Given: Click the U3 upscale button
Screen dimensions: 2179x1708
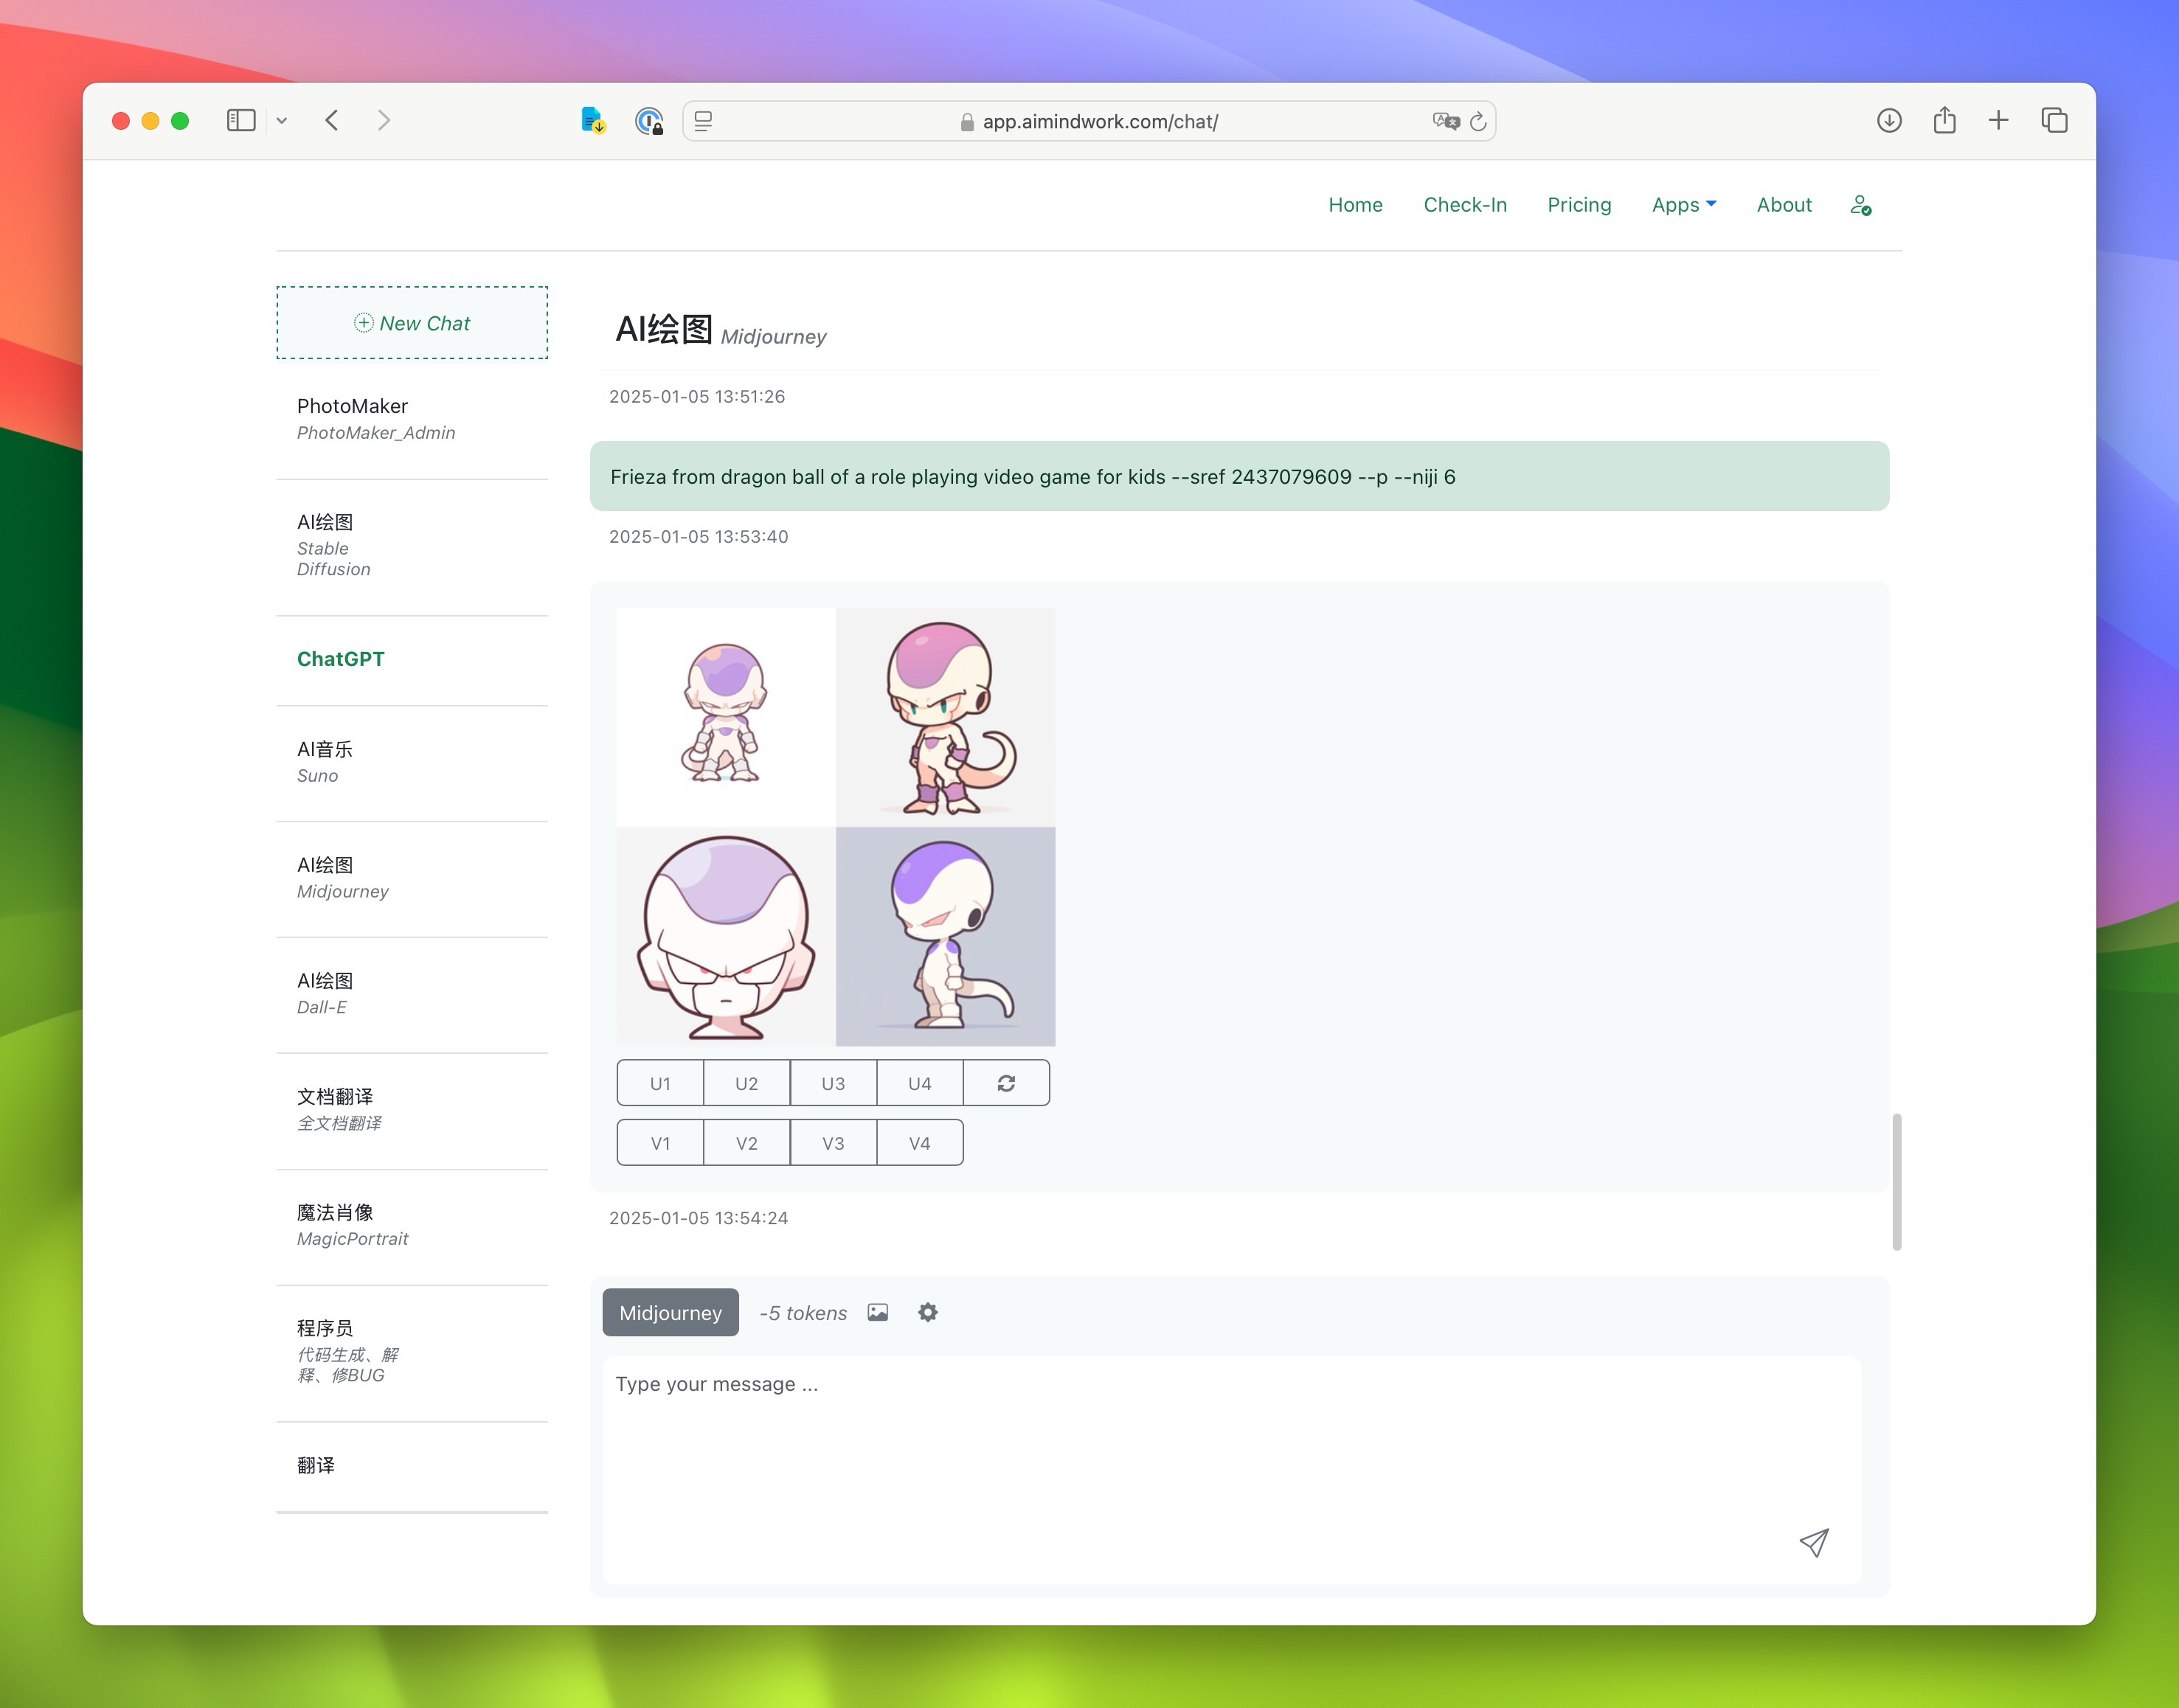Looking at the screenshot, I should coord(833,1082).
